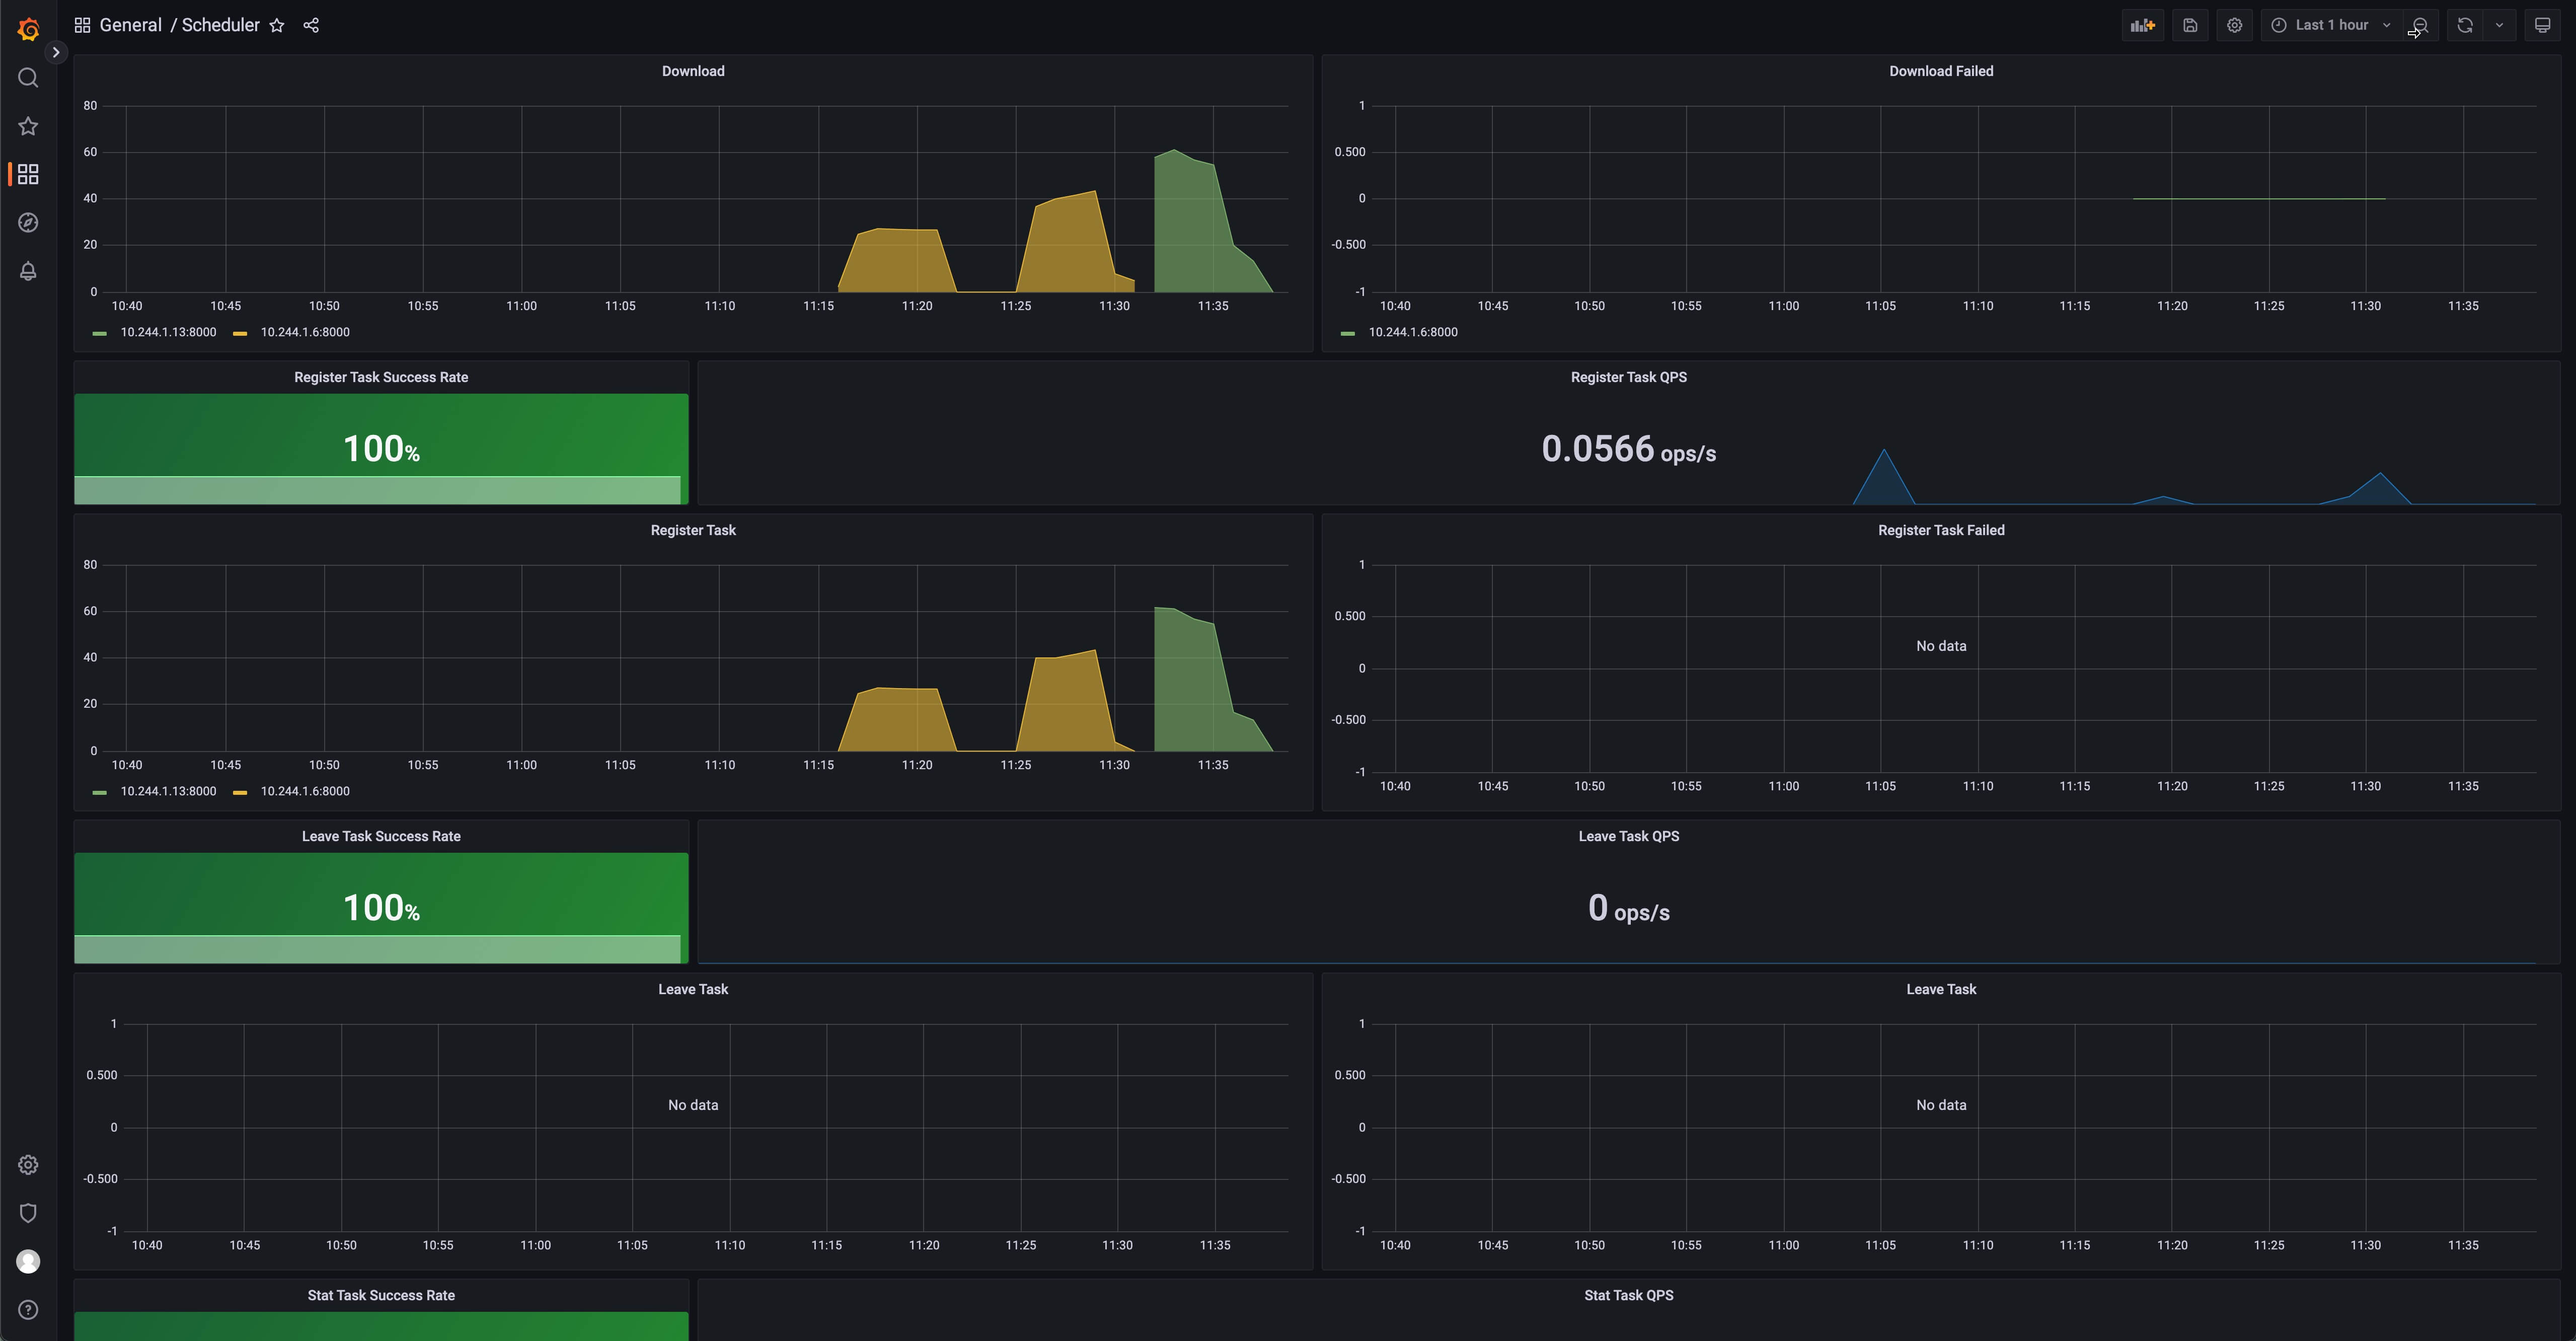Open the Alerting bell icon
The image size is (2576, 1341).
point(28,271)
